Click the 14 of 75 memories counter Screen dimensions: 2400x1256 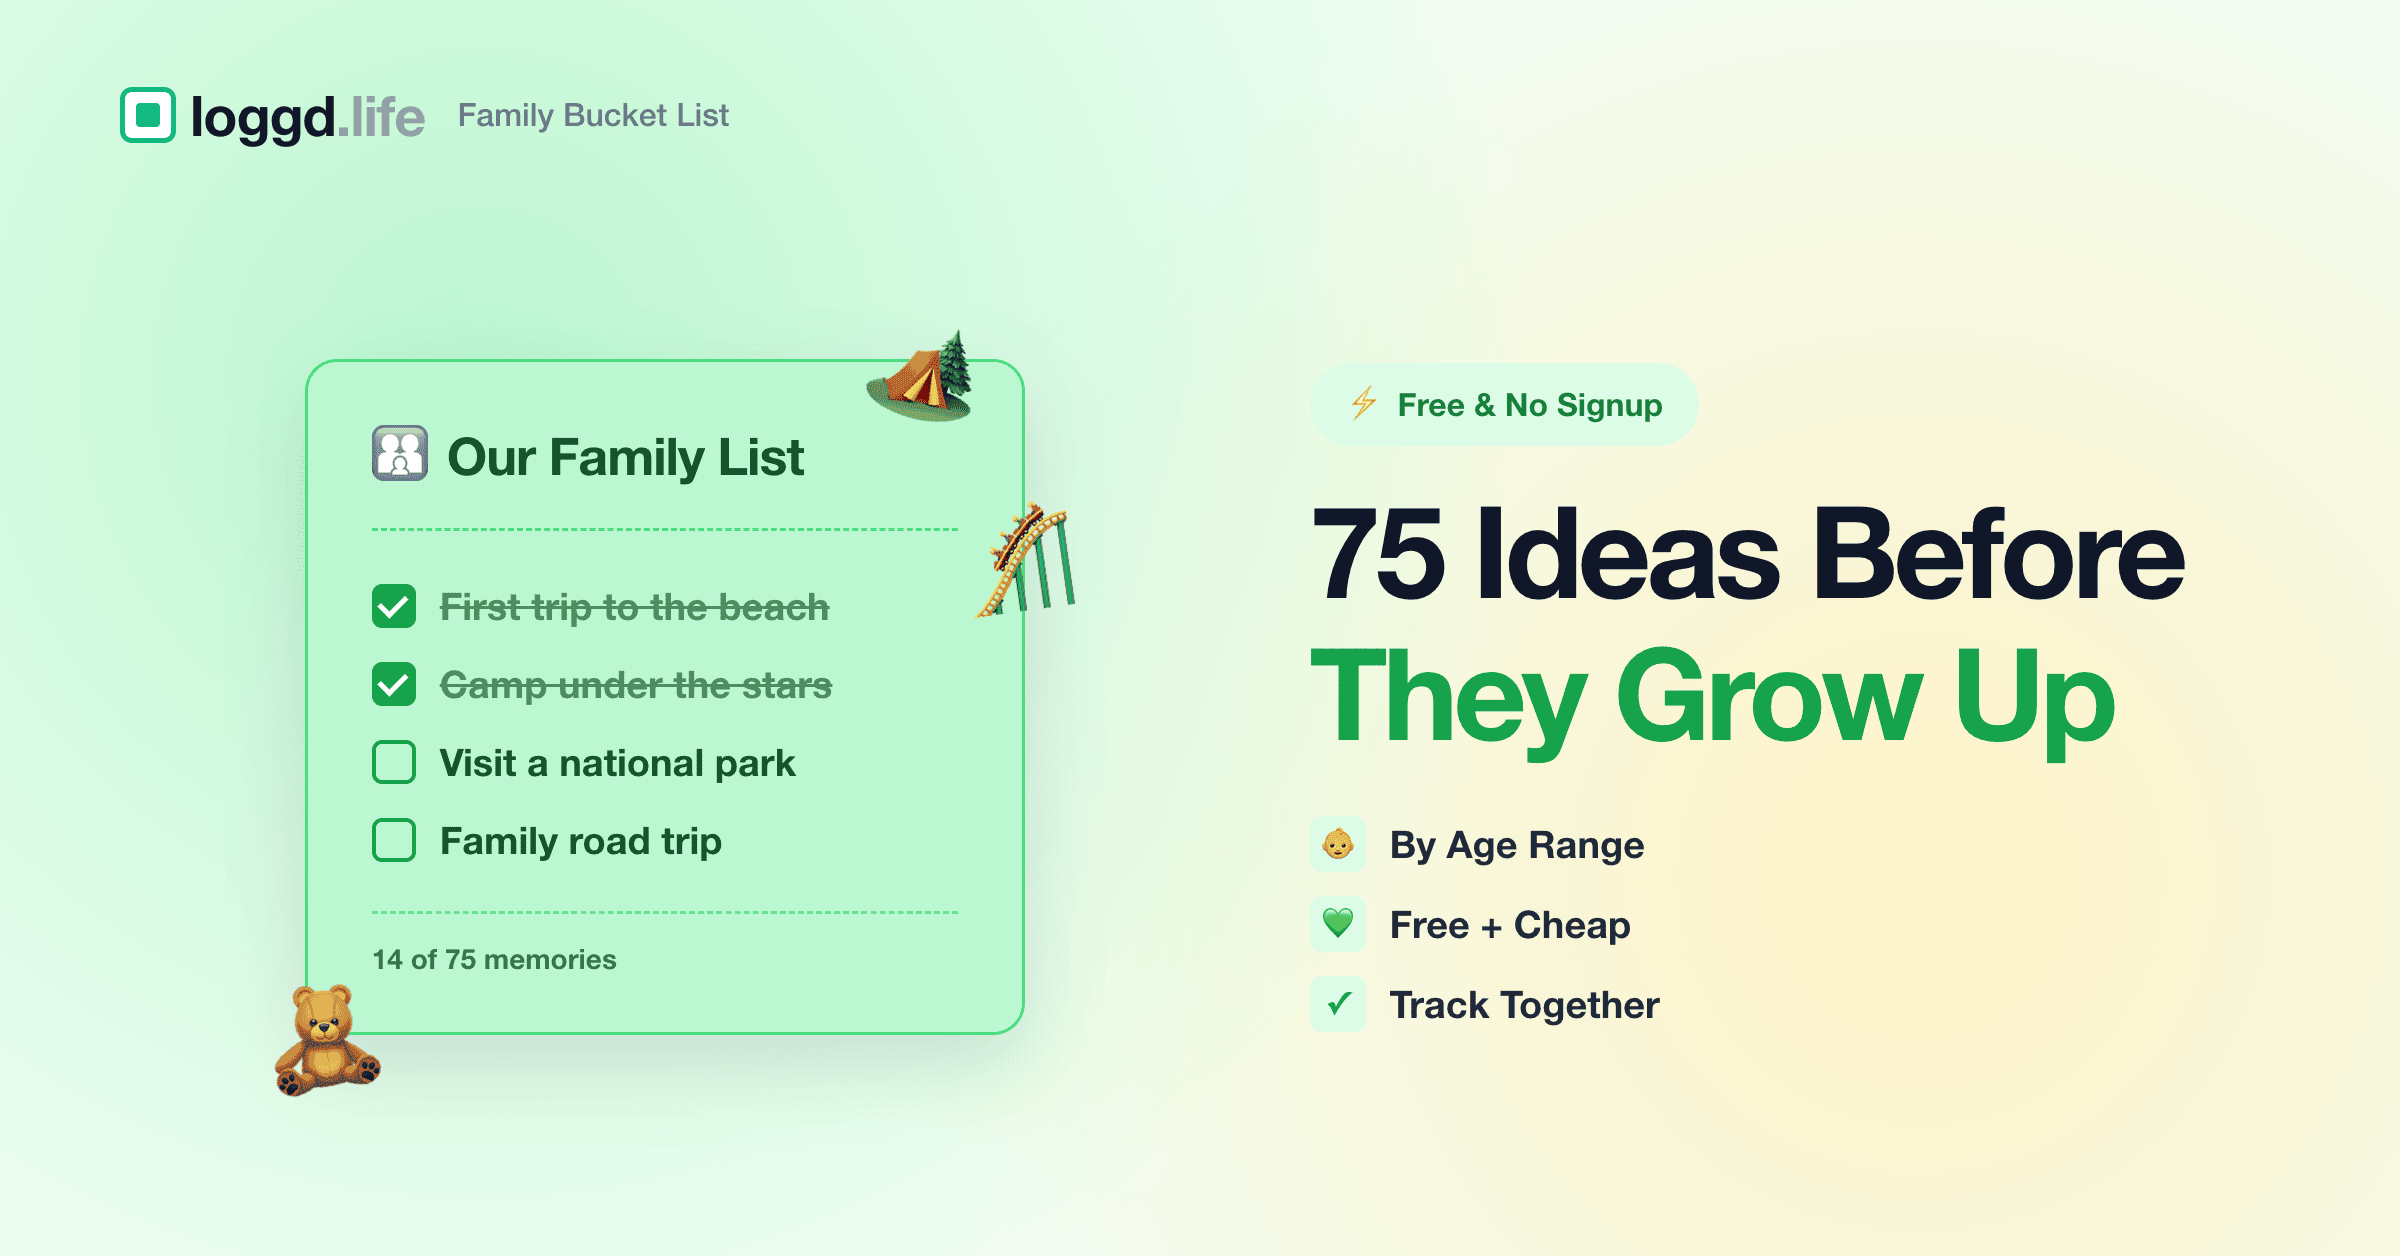click(494, 959)
